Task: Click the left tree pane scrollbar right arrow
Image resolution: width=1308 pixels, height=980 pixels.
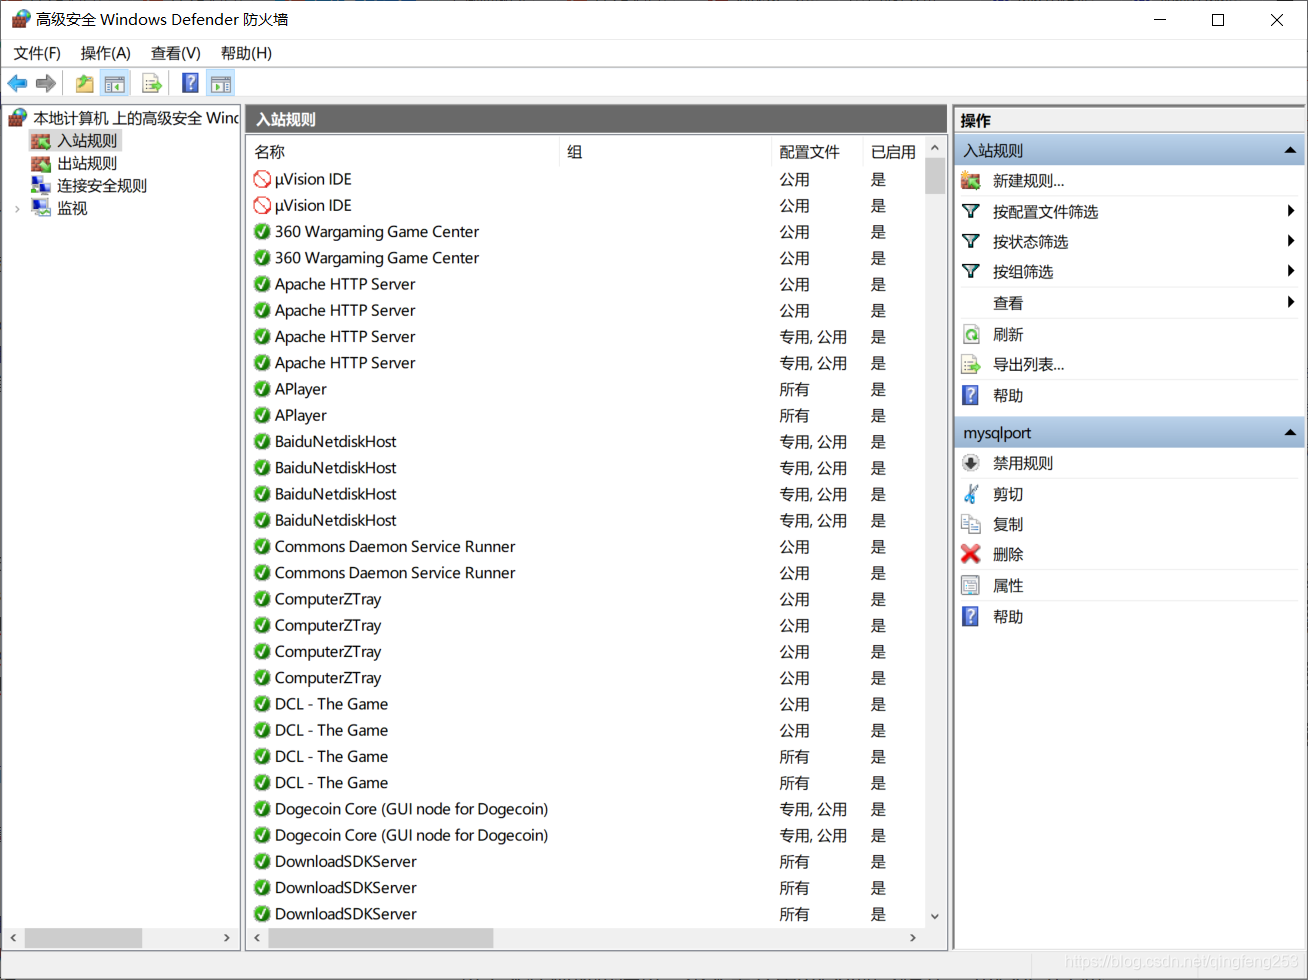Action: tap(227, 938)
